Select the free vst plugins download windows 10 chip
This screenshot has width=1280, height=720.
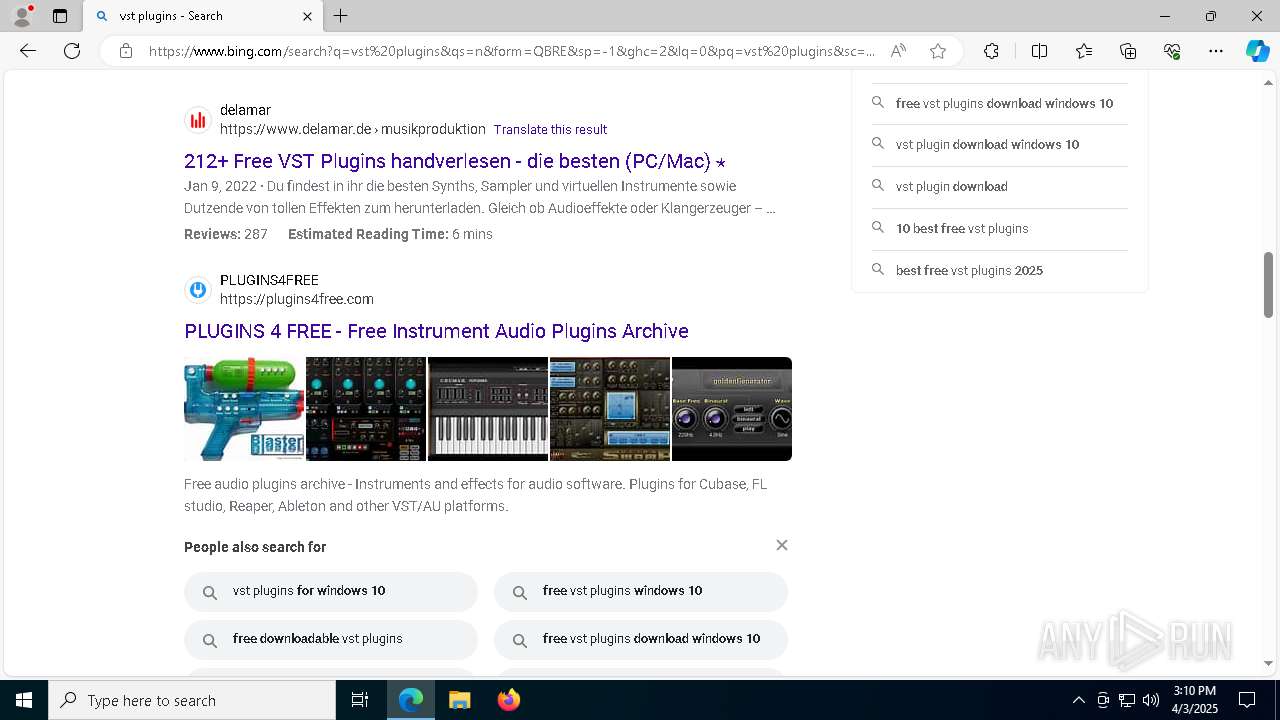pos(641,640)
